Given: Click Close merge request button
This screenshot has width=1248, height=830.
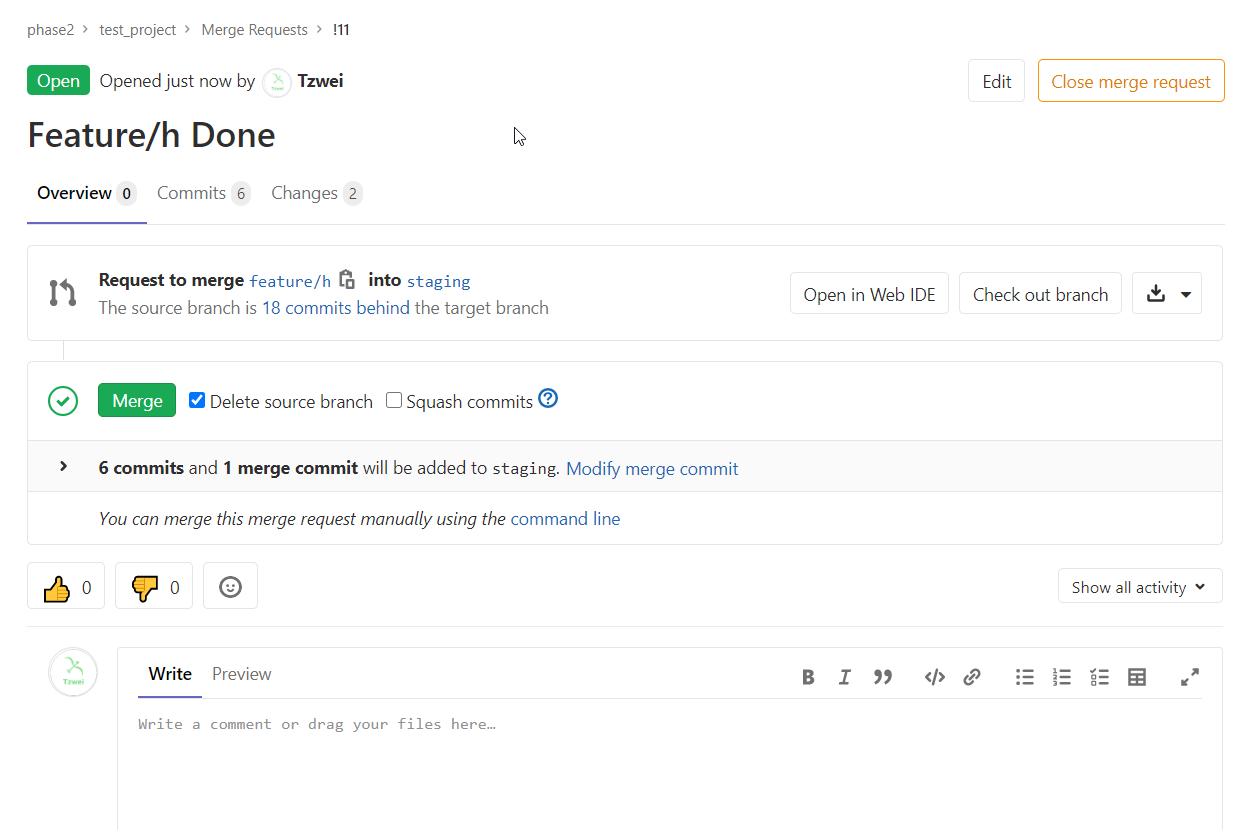Looking at the screenshot, I should [x=1131, y=81].
